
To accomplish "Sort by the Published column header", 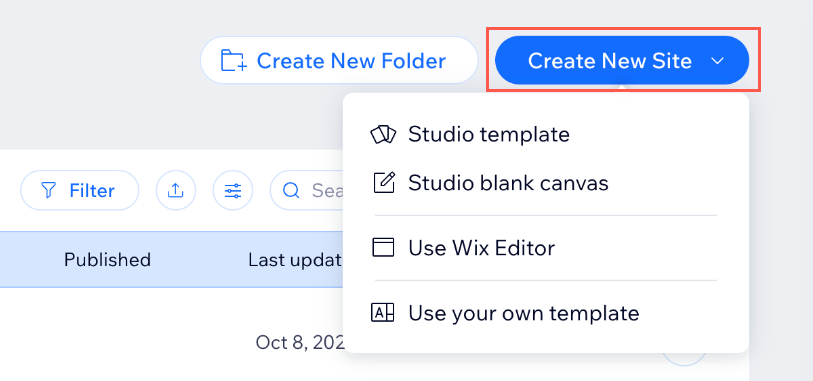I will click(x=107, y=260).
